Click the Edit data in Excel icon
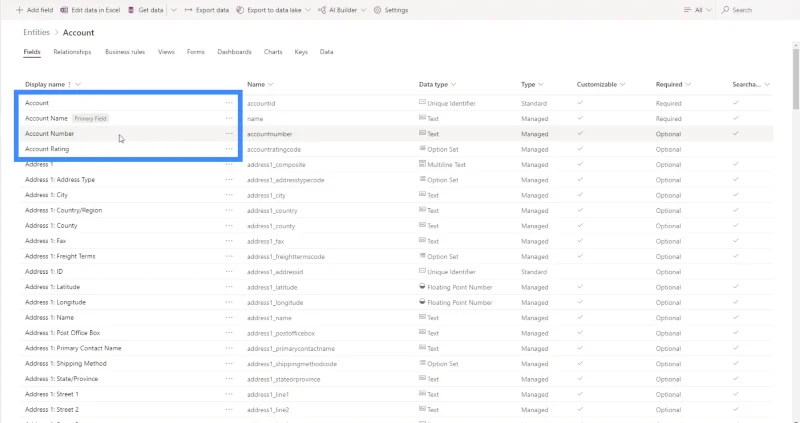The height and width of the screenshot is (423, 800). tap(64, 10)
